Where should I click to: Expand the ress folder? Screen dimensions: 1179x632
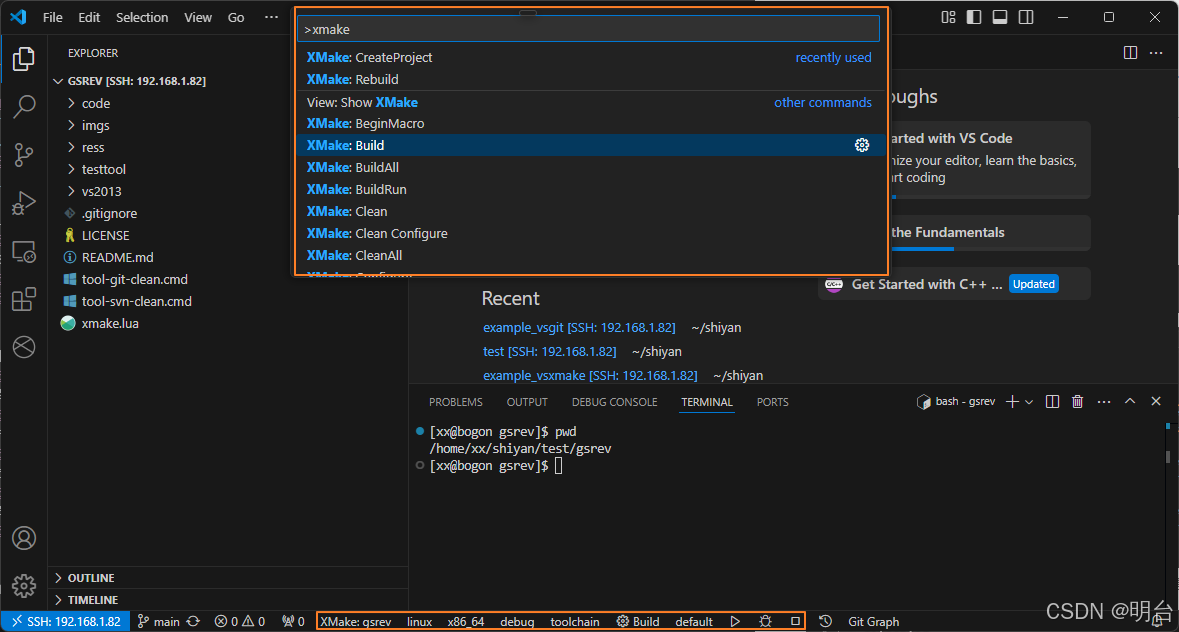coord(93,147)
